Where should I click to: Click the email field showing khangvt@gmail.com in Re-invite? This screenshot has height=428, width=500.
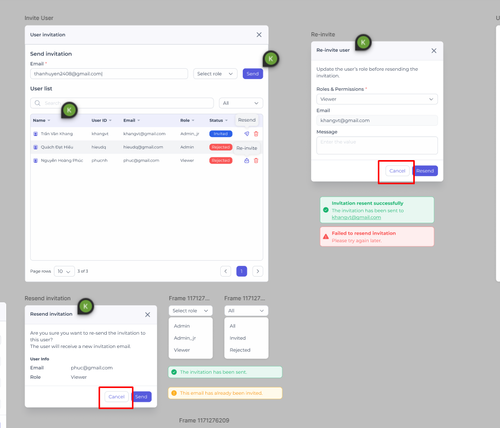pos(377,120)
